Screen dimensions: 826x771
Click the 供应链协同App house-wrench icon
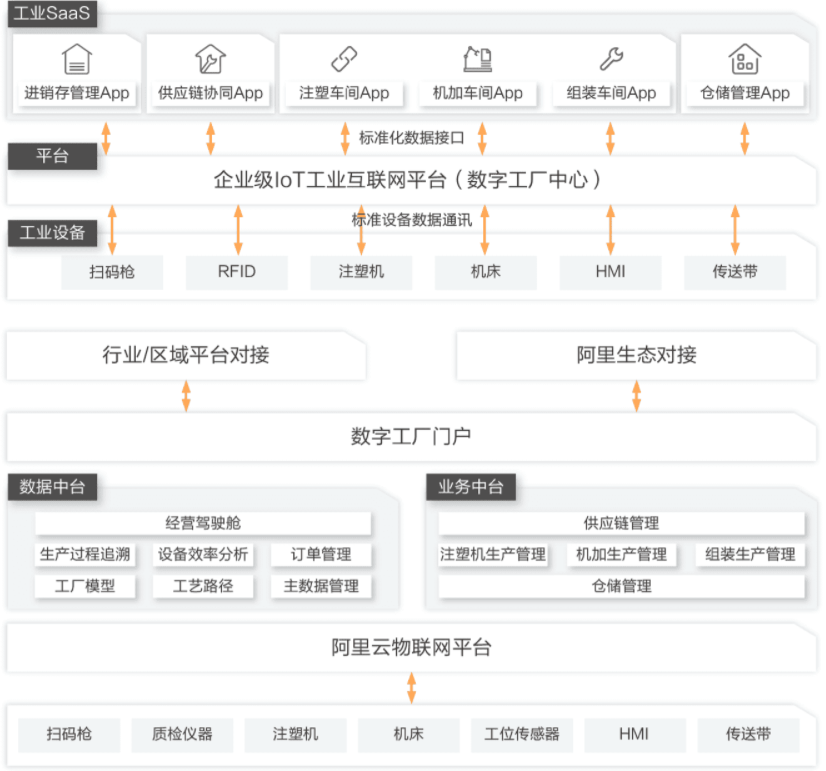point(210,59)
